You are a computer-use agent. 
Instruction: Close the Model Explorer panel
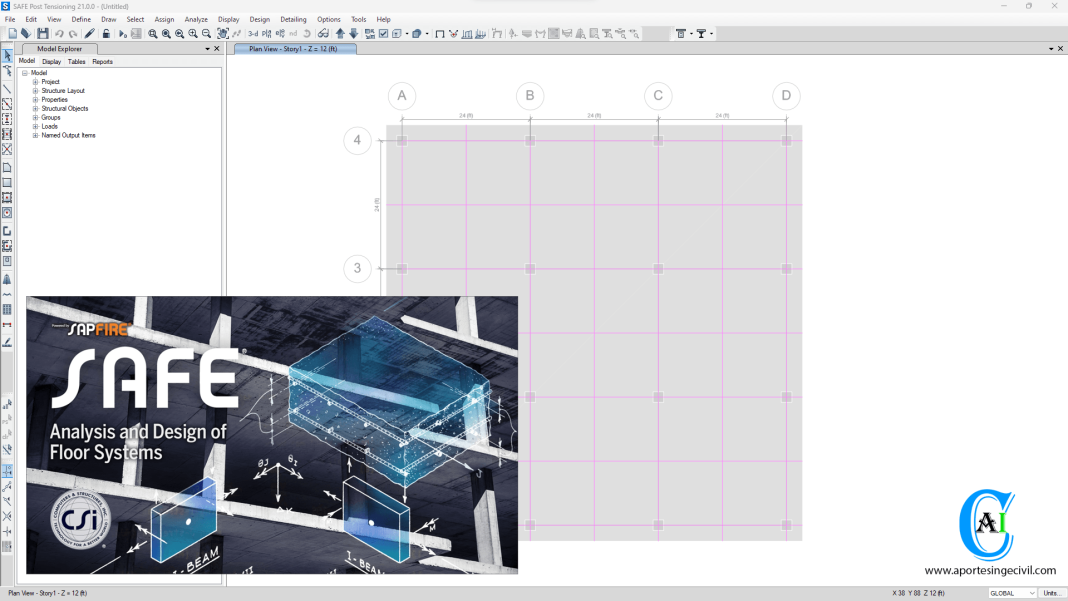pos(217,48)
